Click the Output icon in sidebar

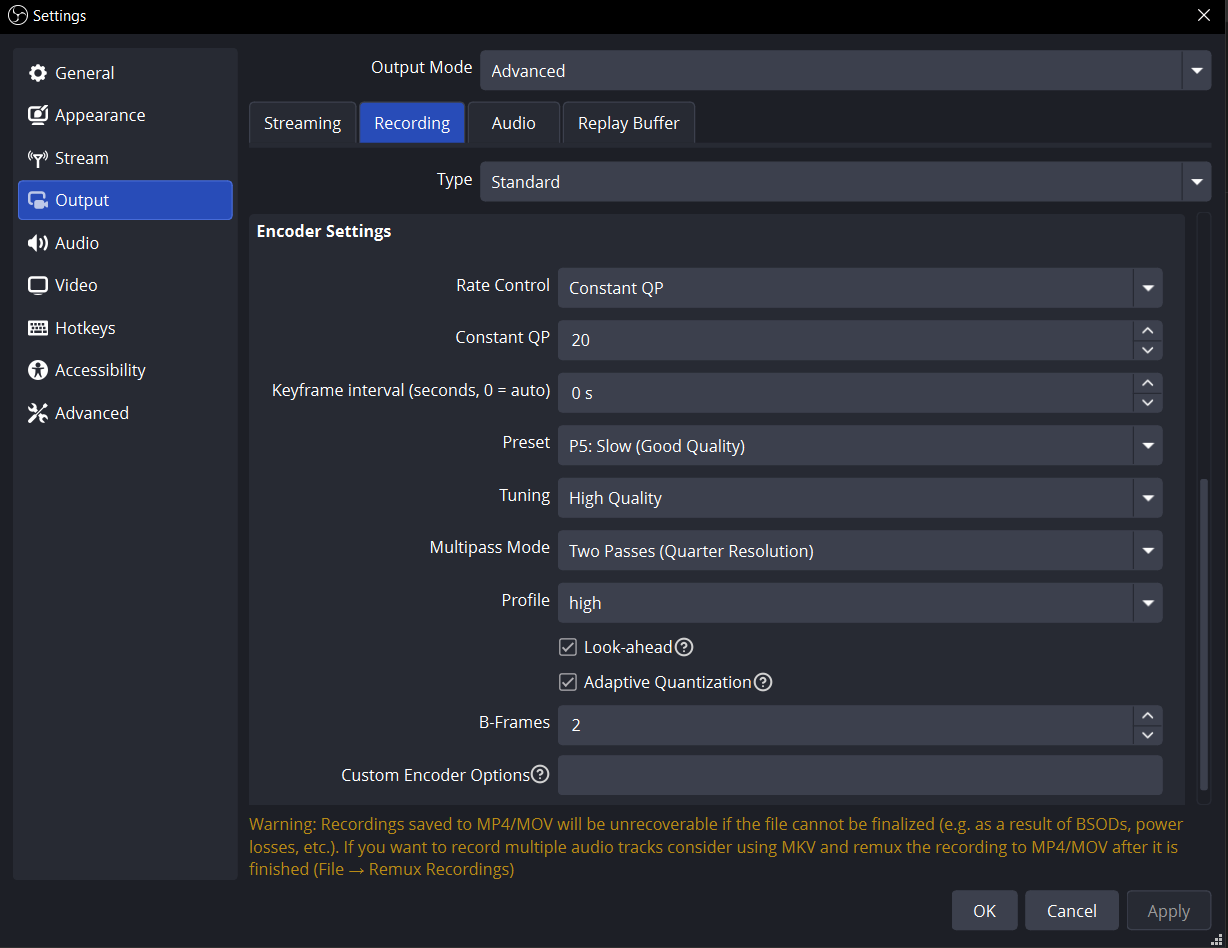click(38, 200)
